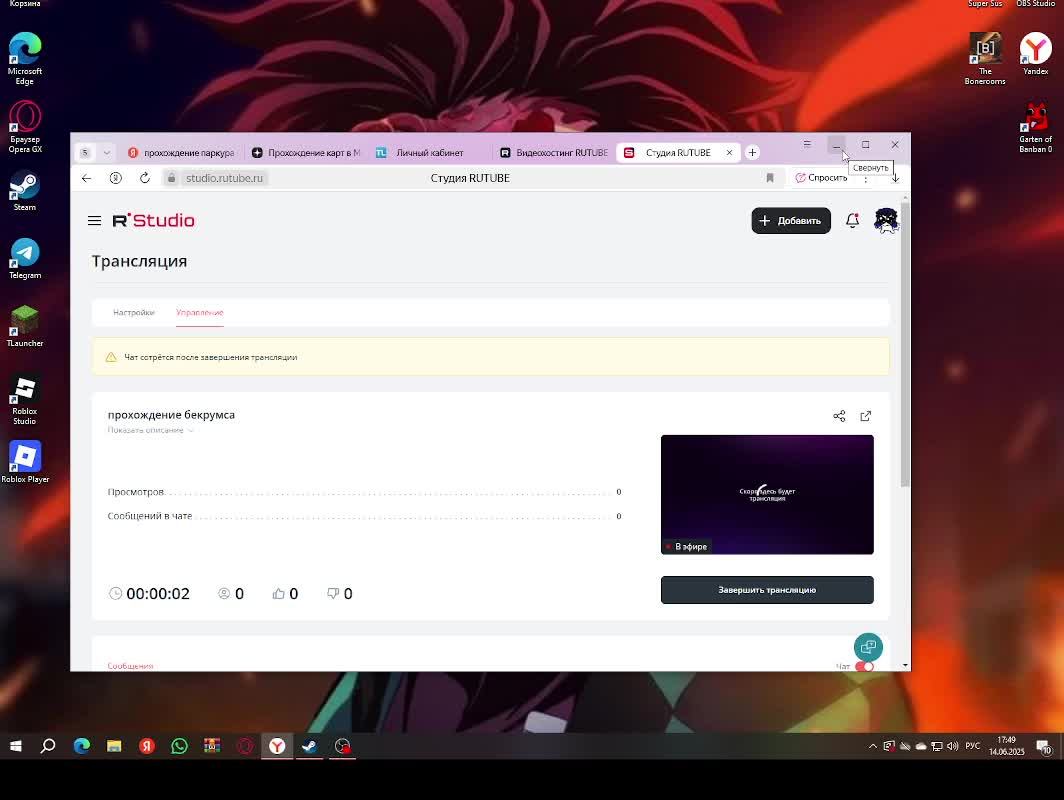This screenshot has width=1064, height=800.
Task: Click Steam icon in taskbar
Action: (x=309, y=746)
